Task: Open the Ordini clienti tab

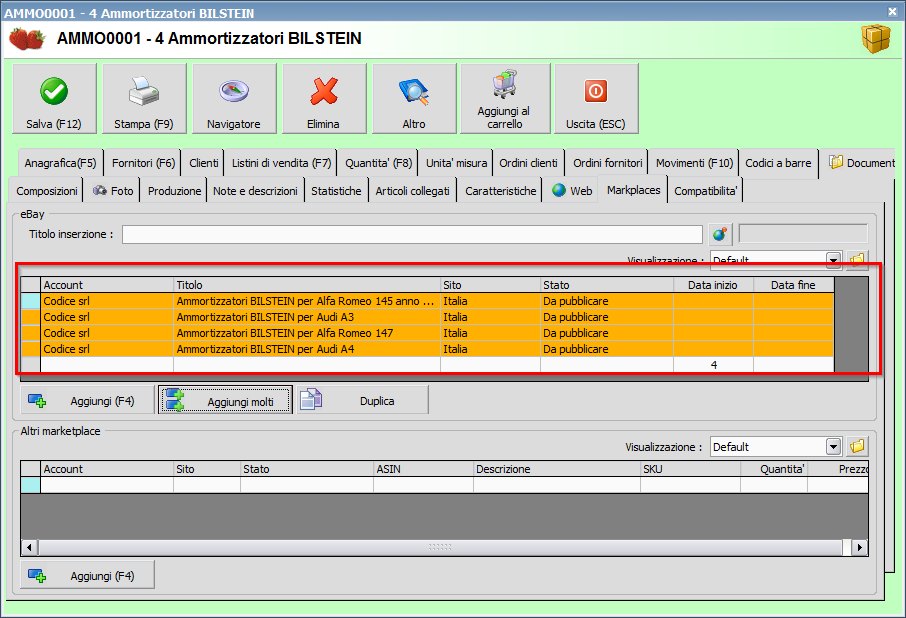Action: click(529, 163)
